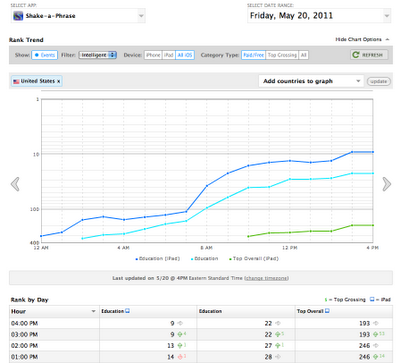This screenshot has width=400, height=363.
Task: Select the 01:00 PM row
Action: pyautogui.click(x=201, y=357)
